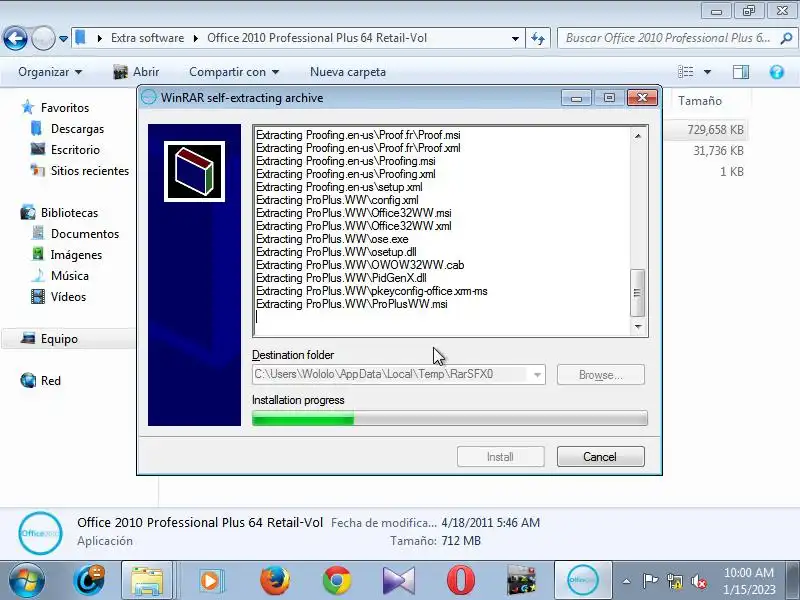The height and width of the screenshot is (600, 800).
Task: Select Bibliotecas in the navigation pane
Action: [x=69, y=213]
